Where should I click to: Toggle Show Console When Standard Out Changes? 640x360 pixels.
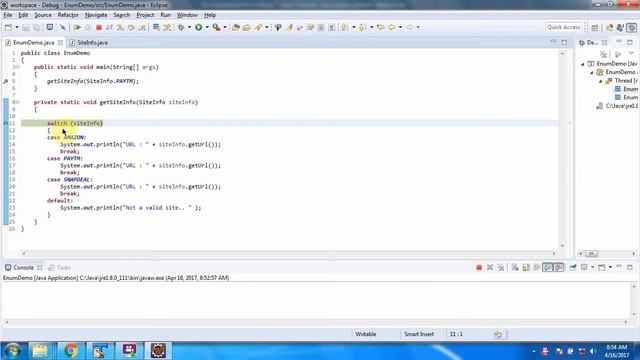click(x=547, y=267)
